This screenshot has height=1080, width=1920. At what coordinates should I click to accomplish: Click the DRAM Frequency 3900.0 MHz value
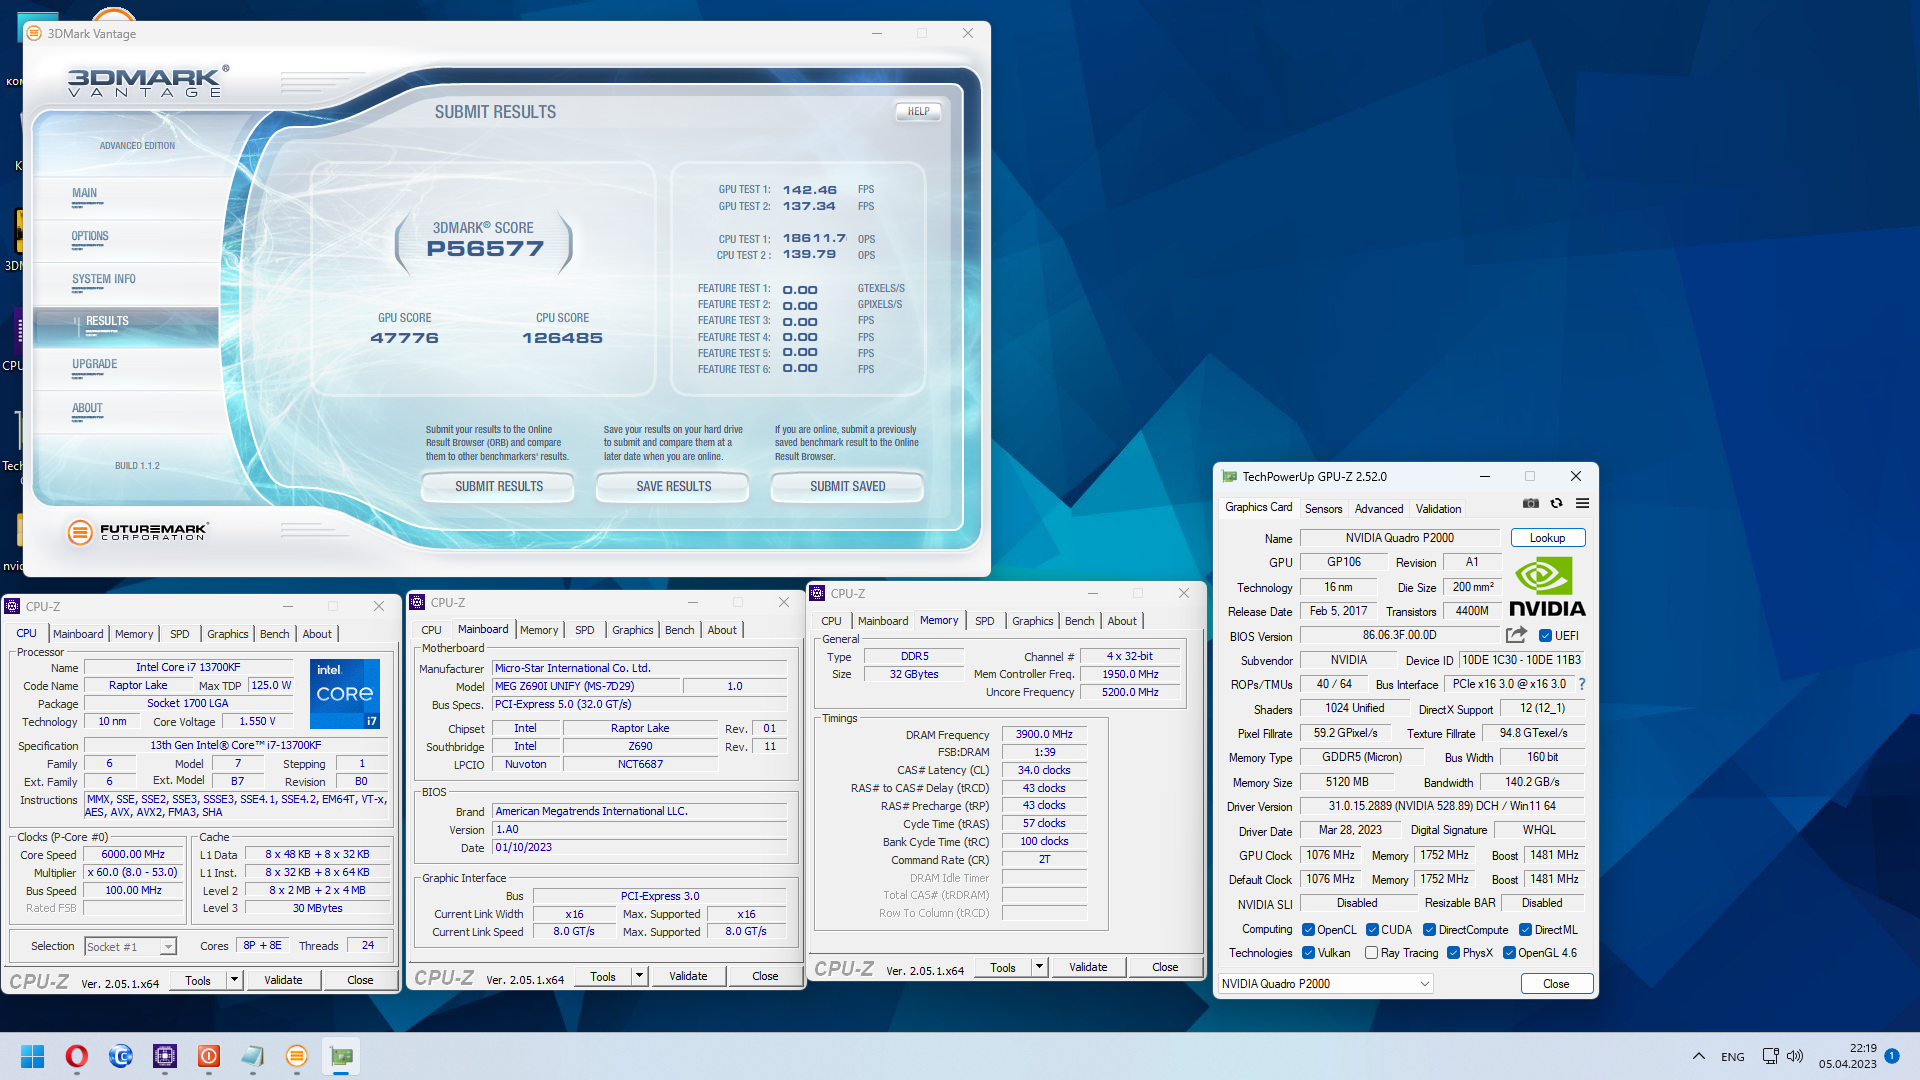[1044, 735]
